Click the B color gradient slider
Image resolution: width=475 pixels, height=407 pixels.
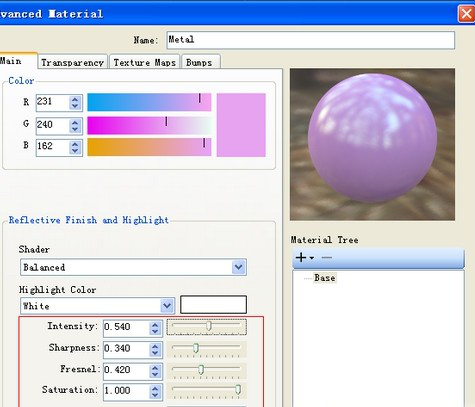tap(149, 147)
